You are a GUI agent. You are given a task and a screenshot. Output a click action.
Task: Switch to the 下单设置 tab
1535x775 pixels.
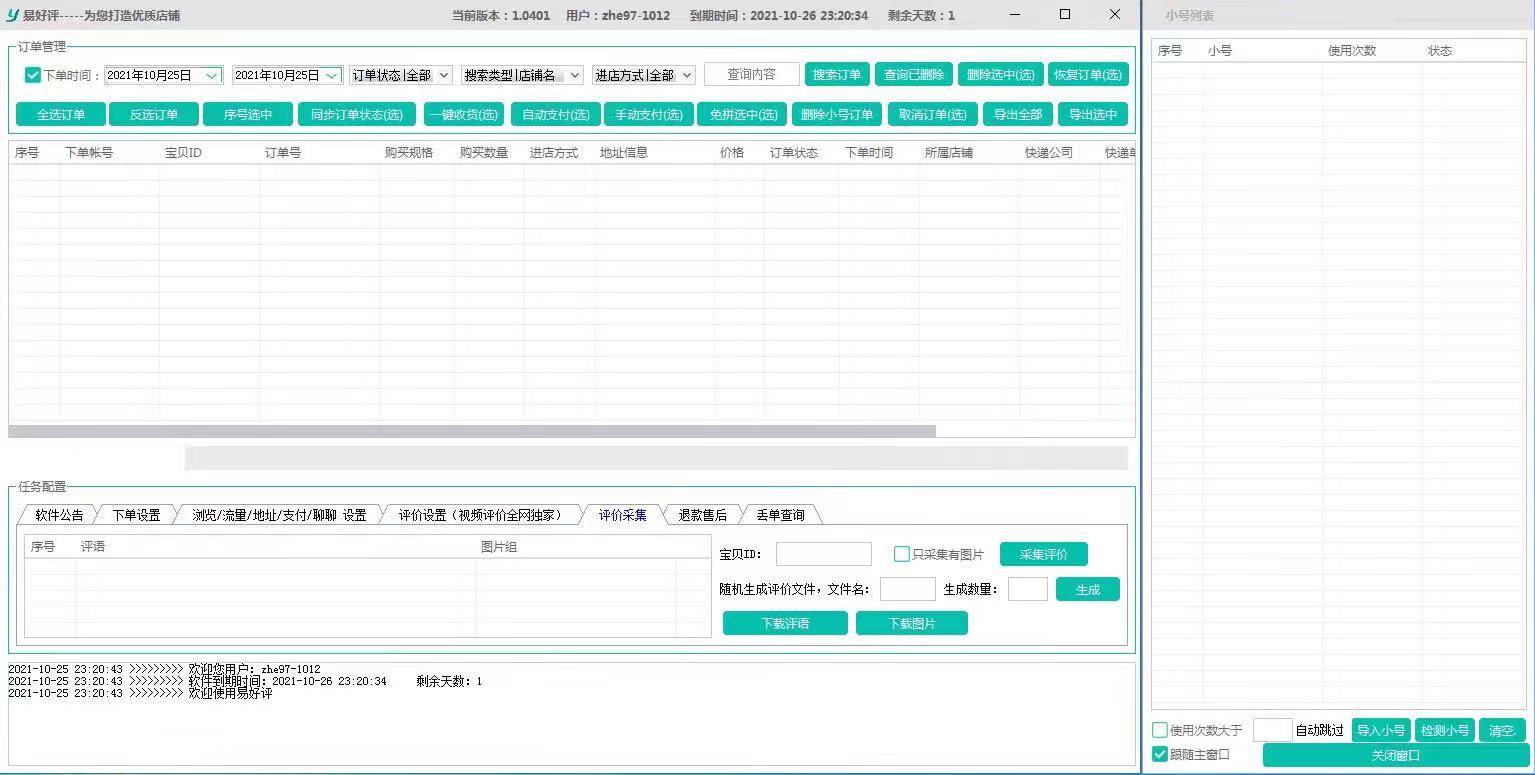(x=136, y=515)
